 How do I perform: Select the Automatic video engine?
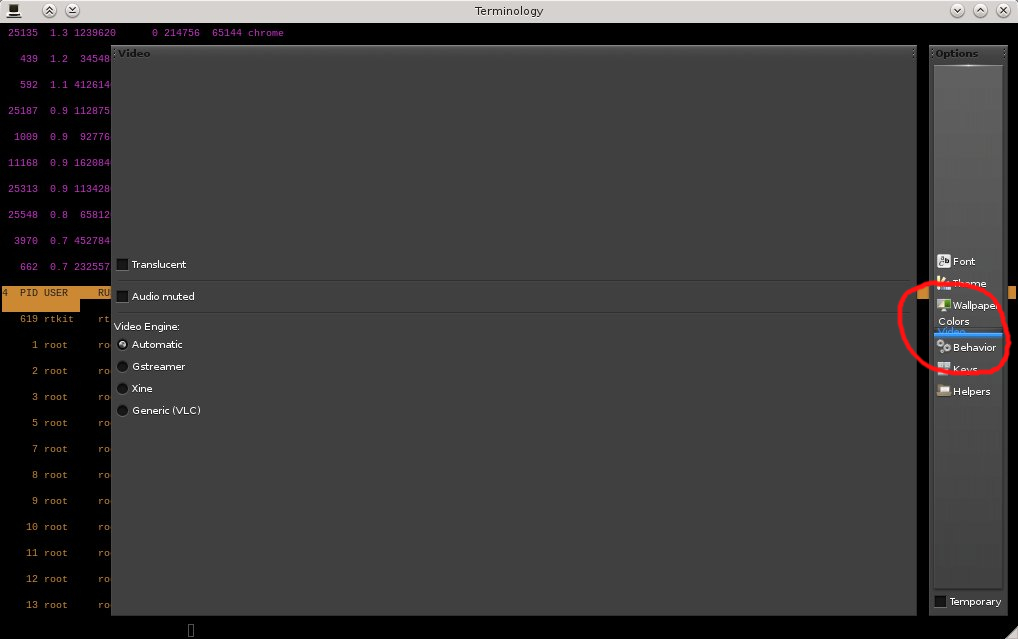coord(122,345)
